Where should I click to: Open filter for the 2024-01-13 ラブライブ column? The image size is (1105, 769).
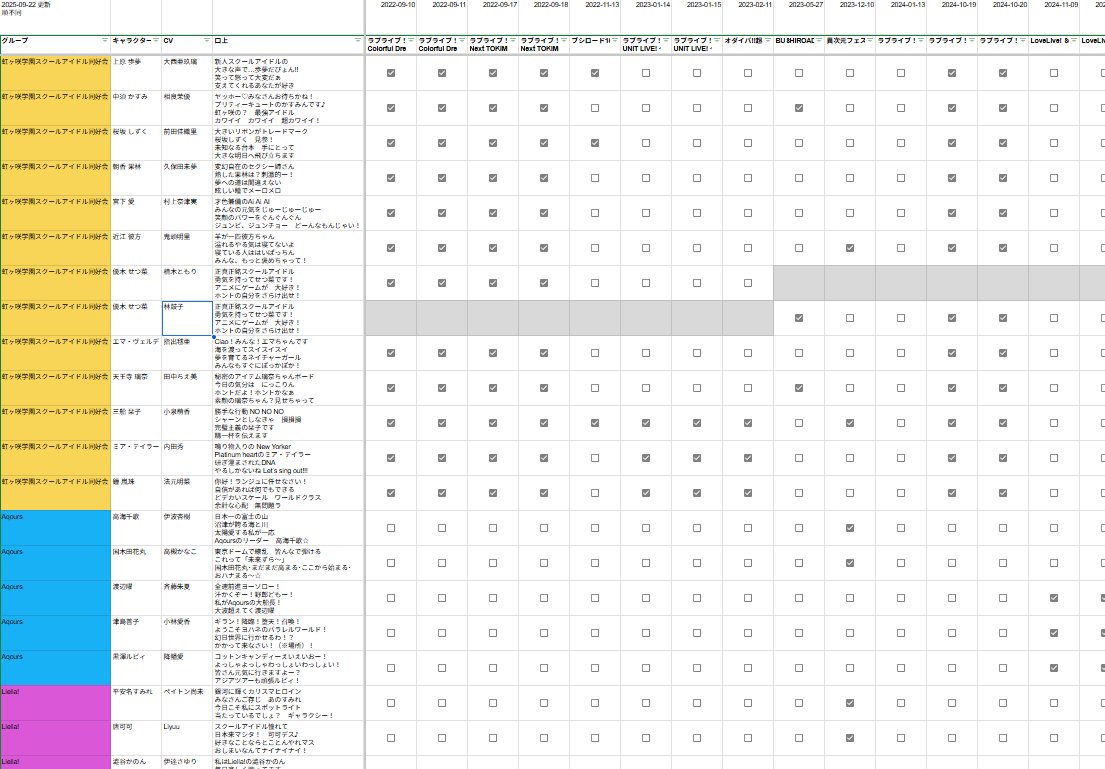[920, 40]
